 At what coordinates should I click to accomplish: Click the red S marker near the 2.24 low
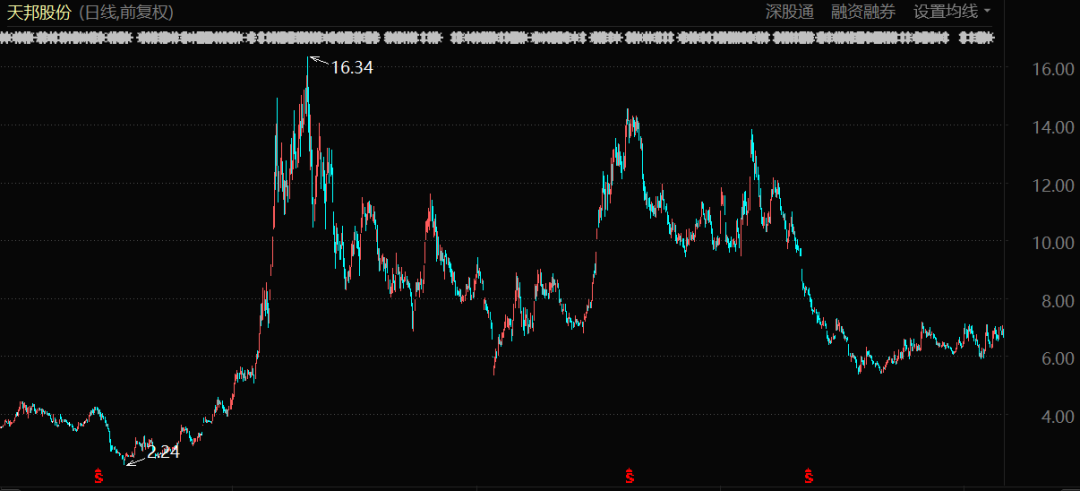coord(99,477)
